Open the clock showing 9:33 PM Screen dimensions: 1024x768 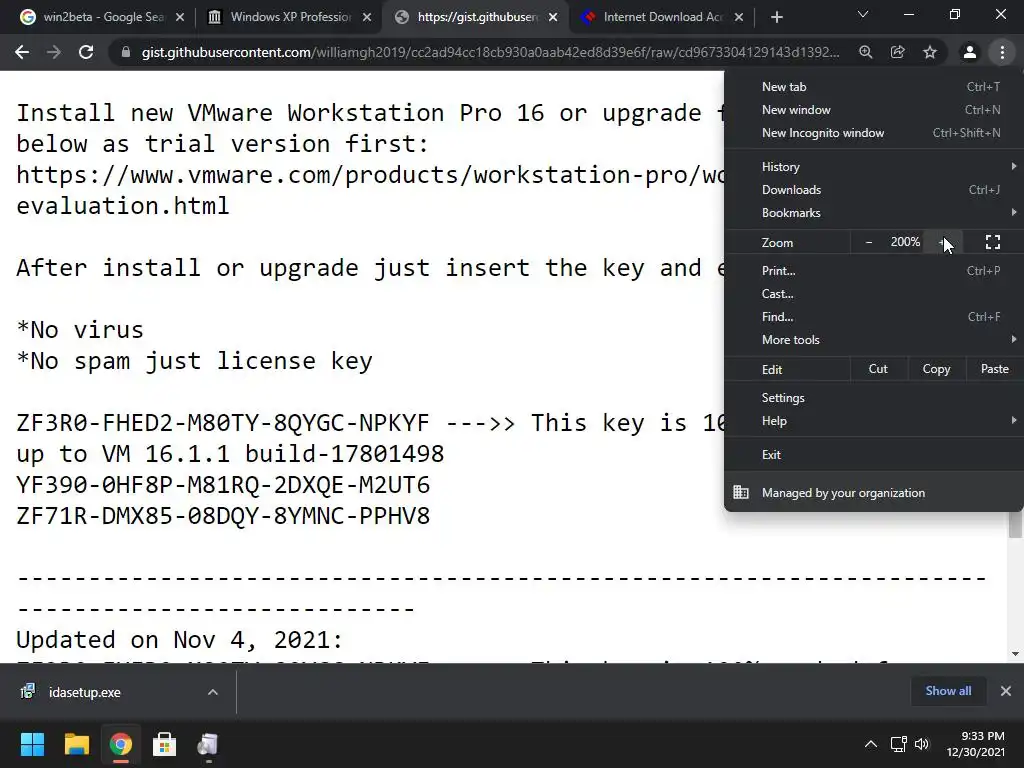[976, 744]
